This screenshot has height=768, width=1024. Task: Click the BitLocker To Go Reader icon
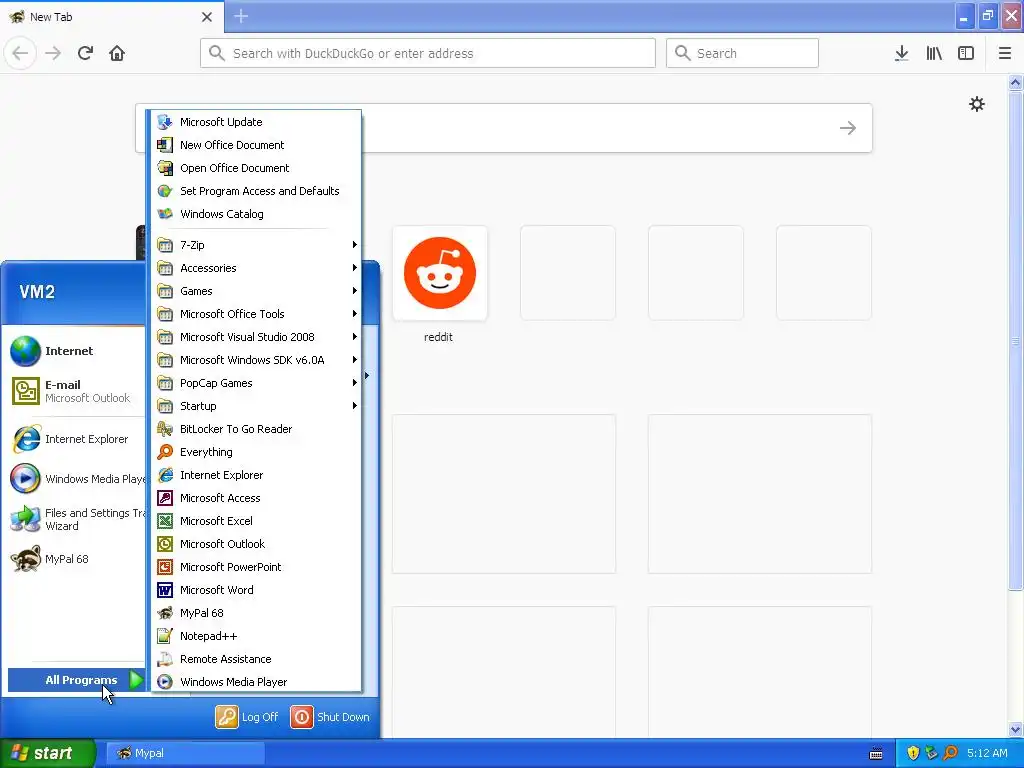[x=165, y=429]
